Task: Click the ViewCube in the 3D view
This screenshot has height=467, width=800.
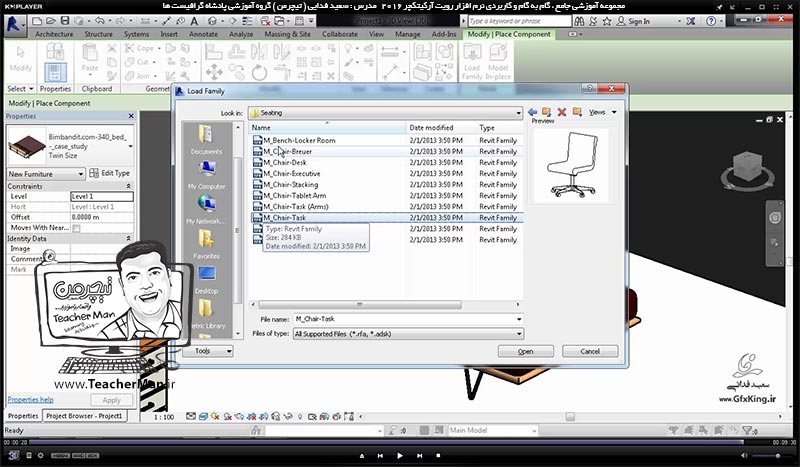Action: (747, 167)
